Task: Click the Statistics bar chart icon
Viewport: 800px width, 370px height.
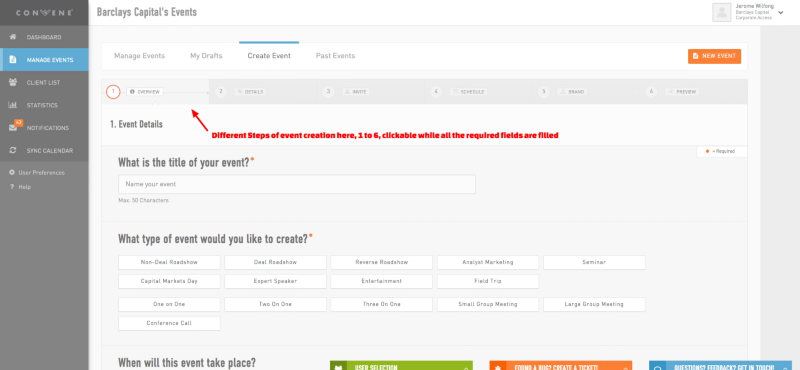Action: (13, 105)
